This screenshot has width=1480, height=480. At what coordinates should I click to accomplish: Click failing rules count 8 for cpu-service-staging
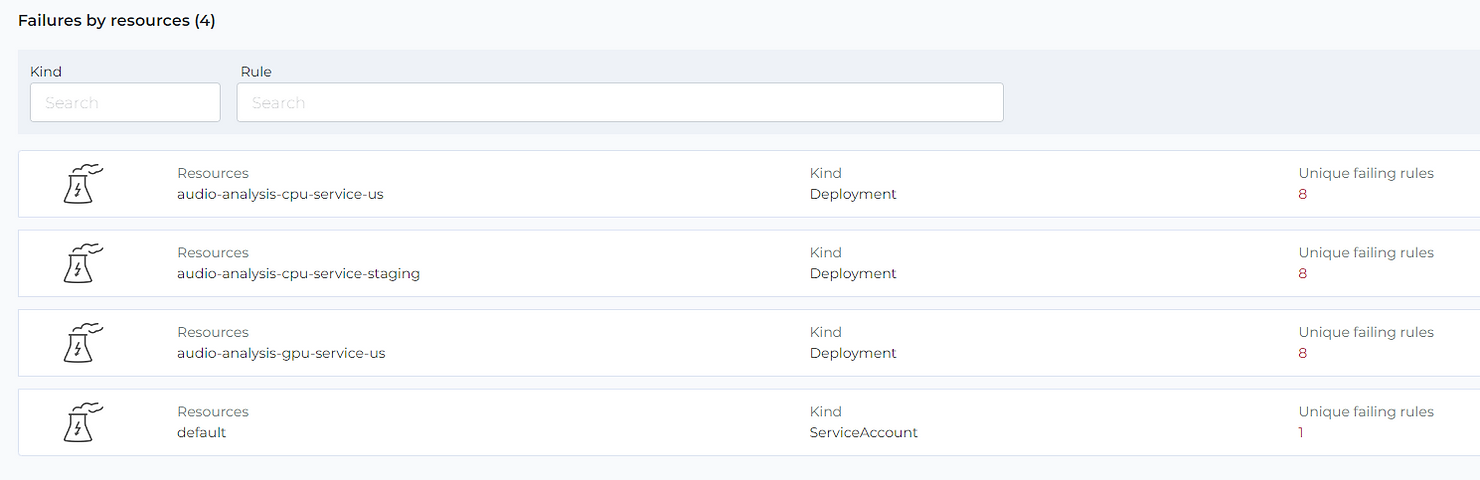pyautogui.click(x=1303, y=273)
